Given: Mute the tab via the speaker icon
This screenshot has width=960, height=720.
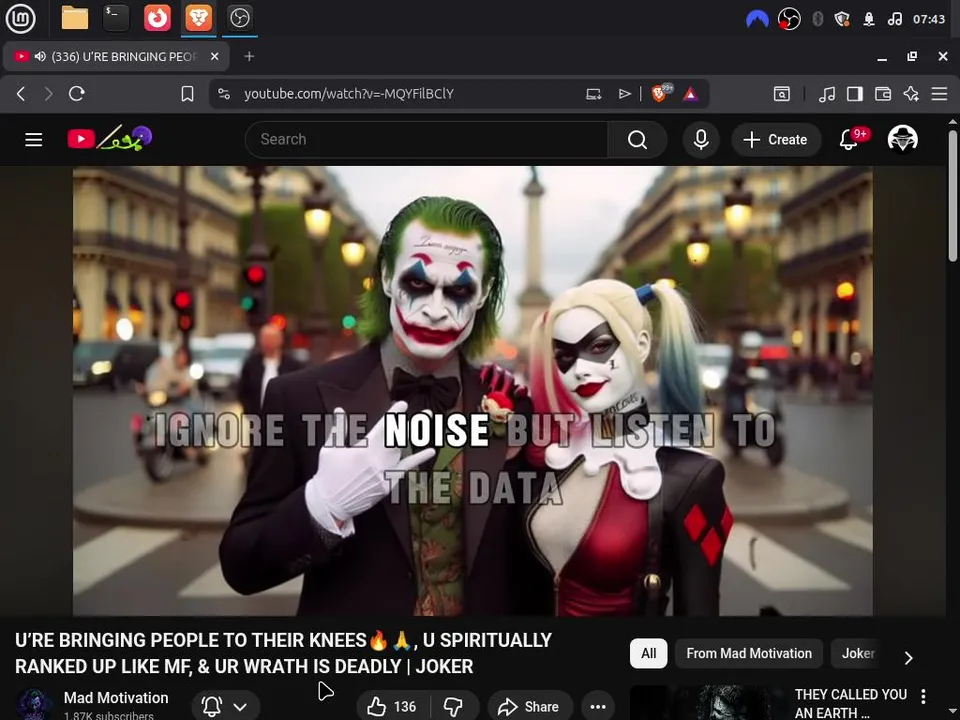Looking at the screenshot, I should [x=40, y=56].
